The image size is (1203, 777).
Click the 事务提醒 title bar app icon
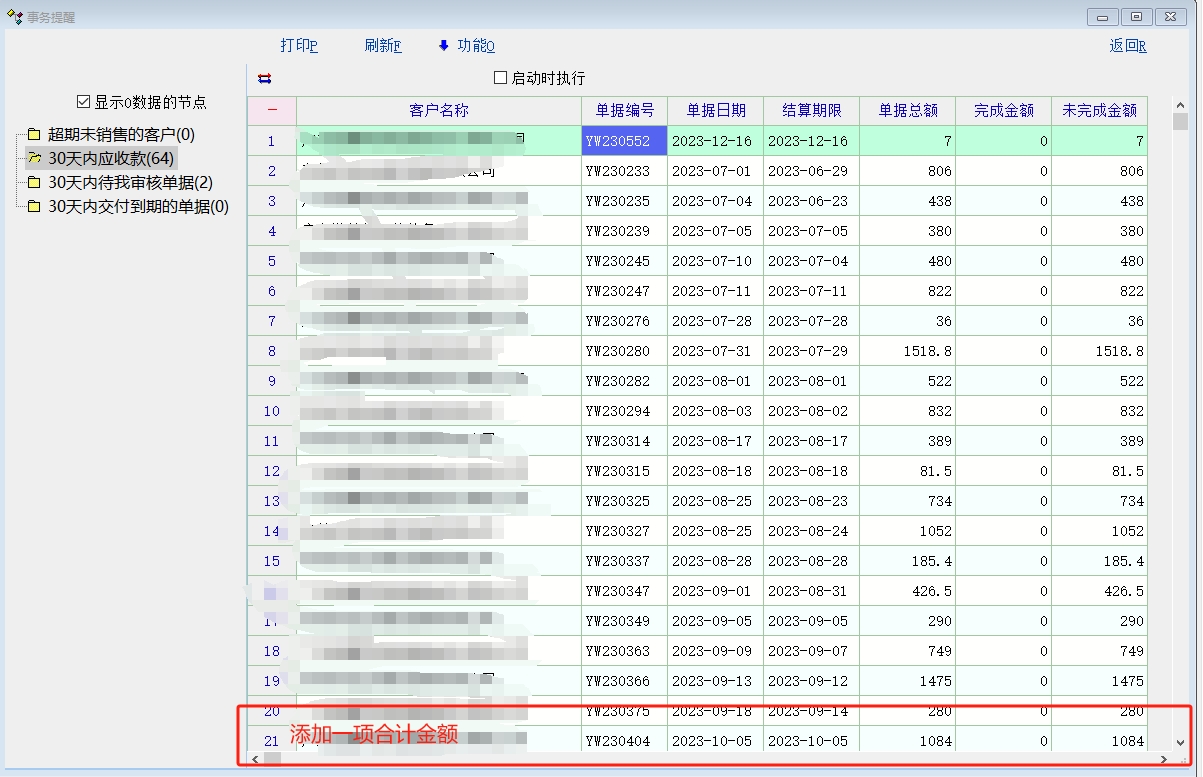pyautogui.click(x=14, y=17)
